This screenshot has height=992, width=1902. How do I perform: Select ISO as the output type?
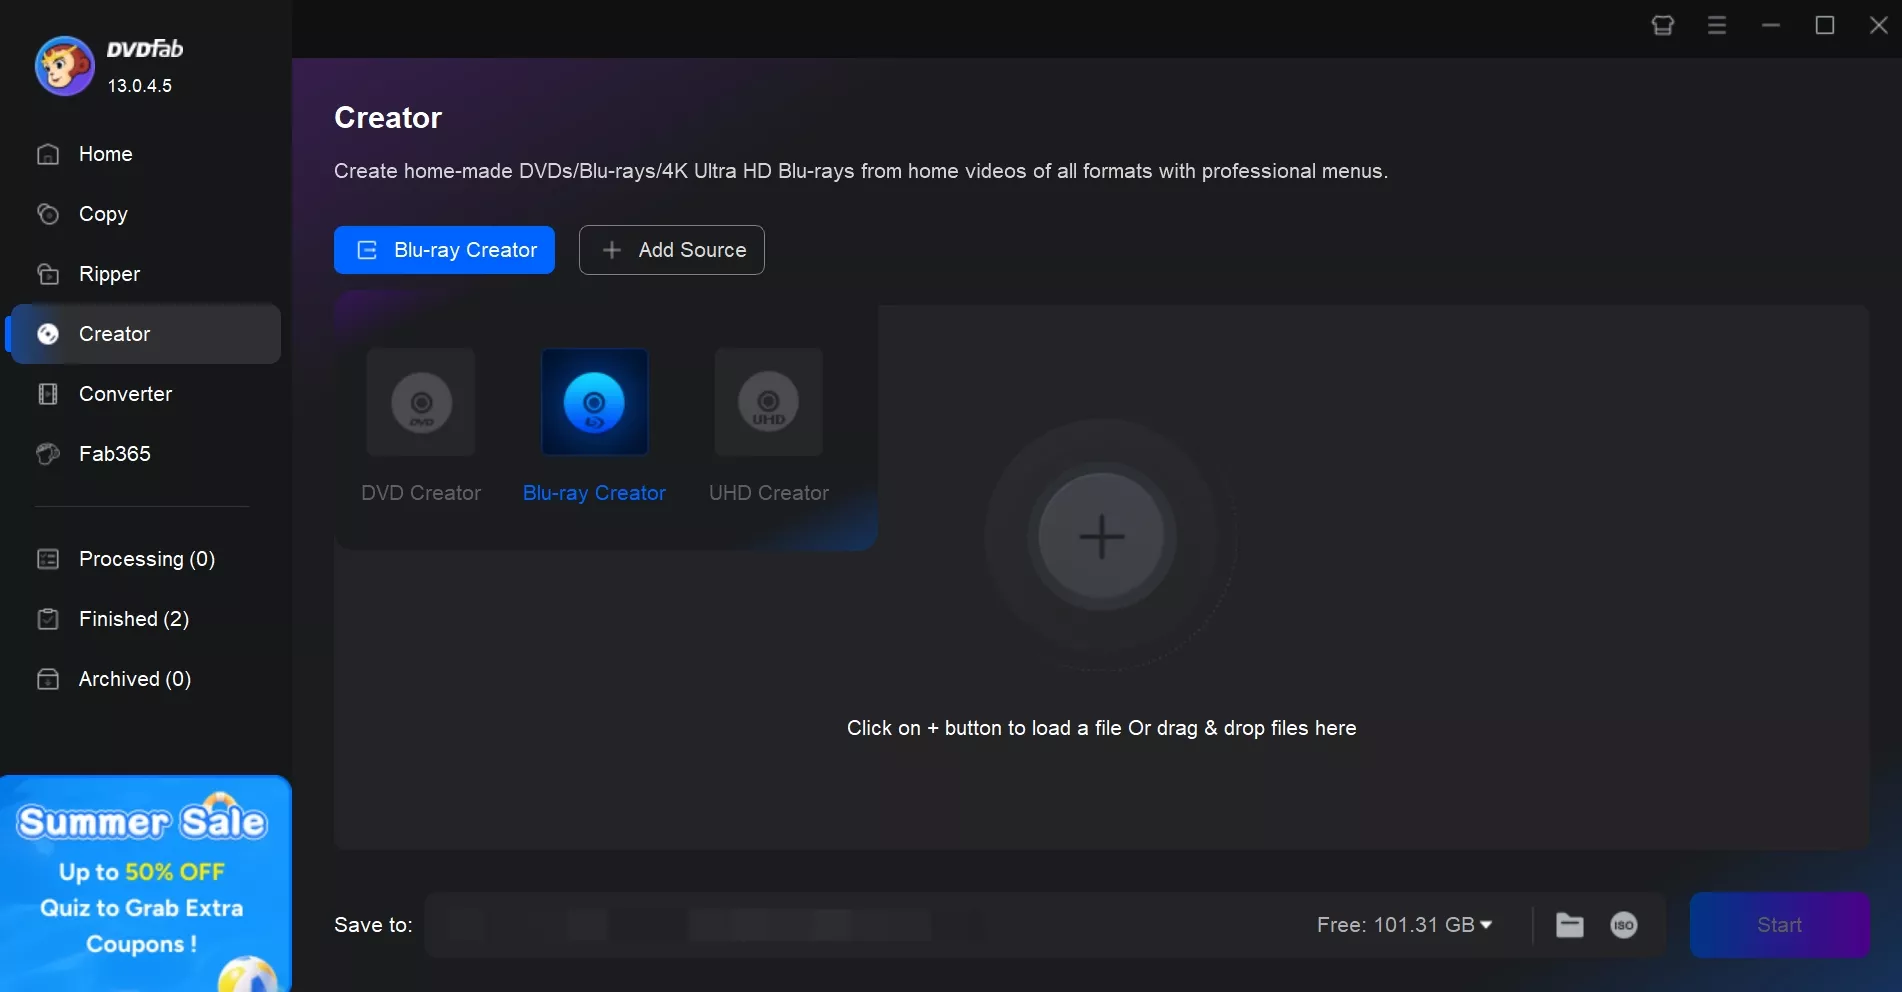pos(1624,925)
